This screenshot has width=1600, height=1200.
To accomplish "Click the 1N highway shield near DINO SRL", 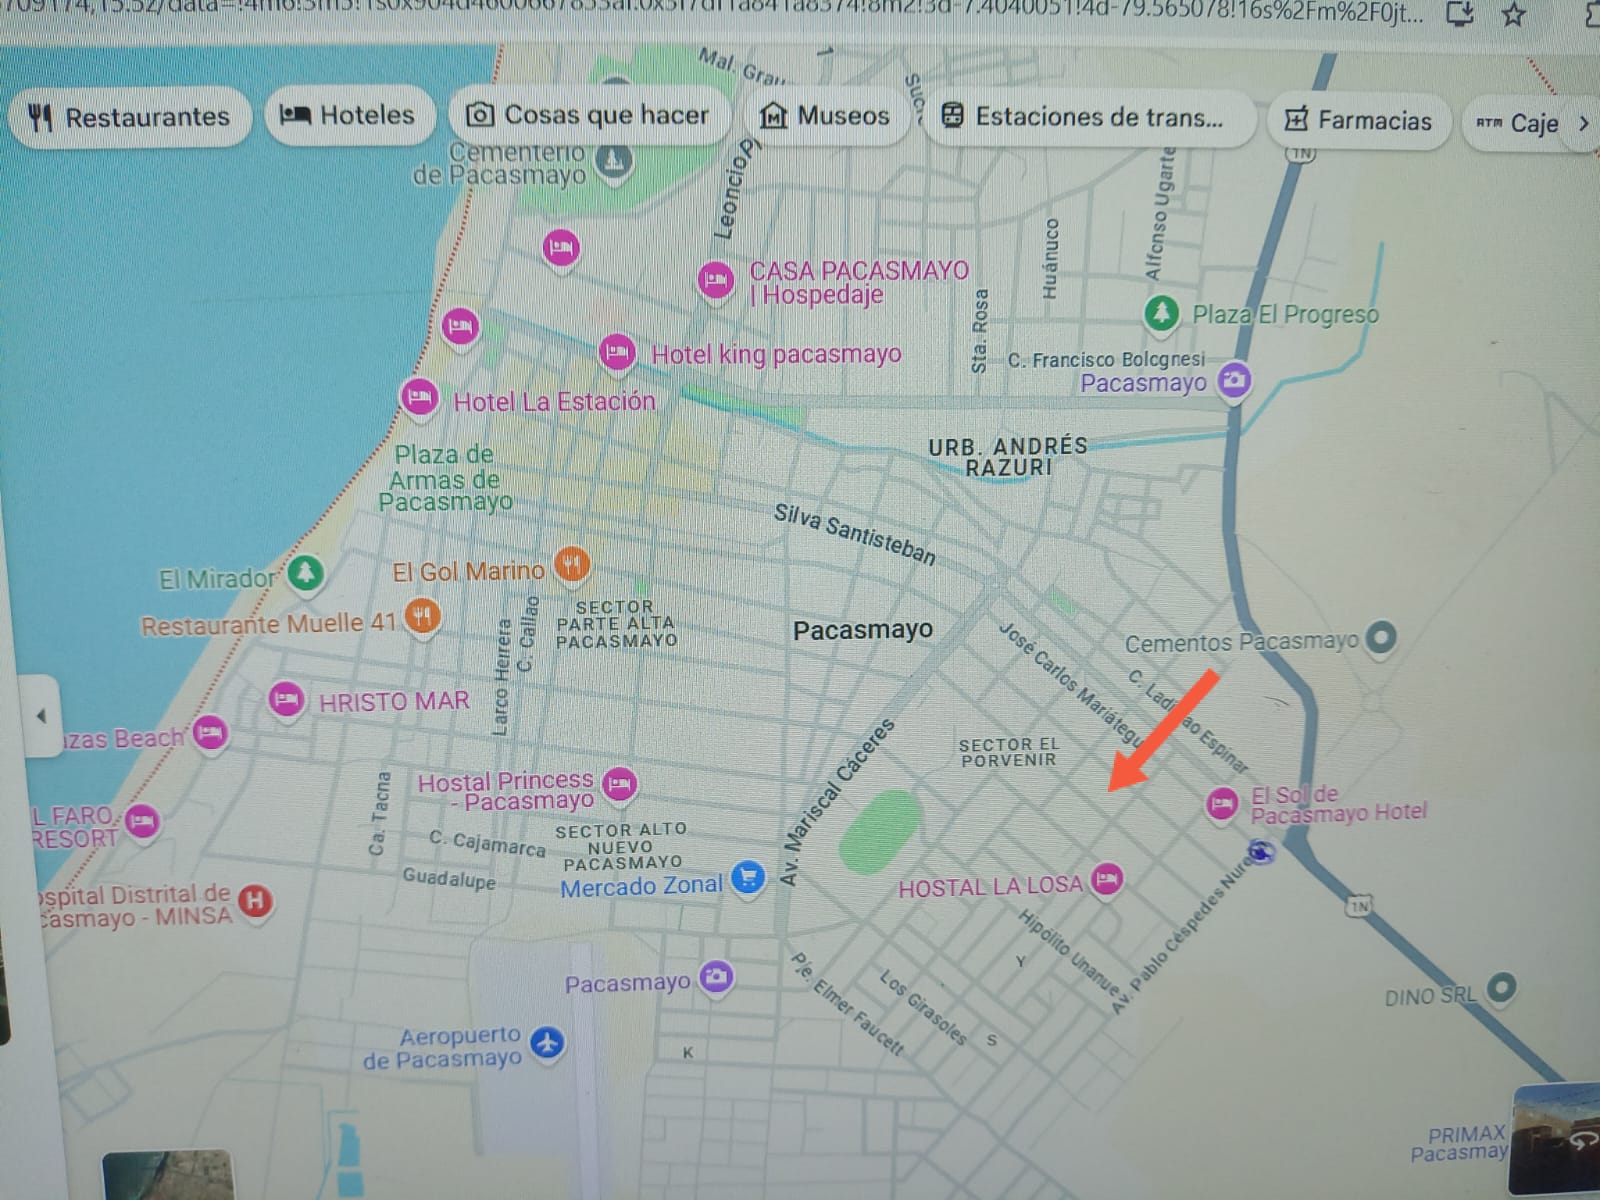I will point(1358,906).
